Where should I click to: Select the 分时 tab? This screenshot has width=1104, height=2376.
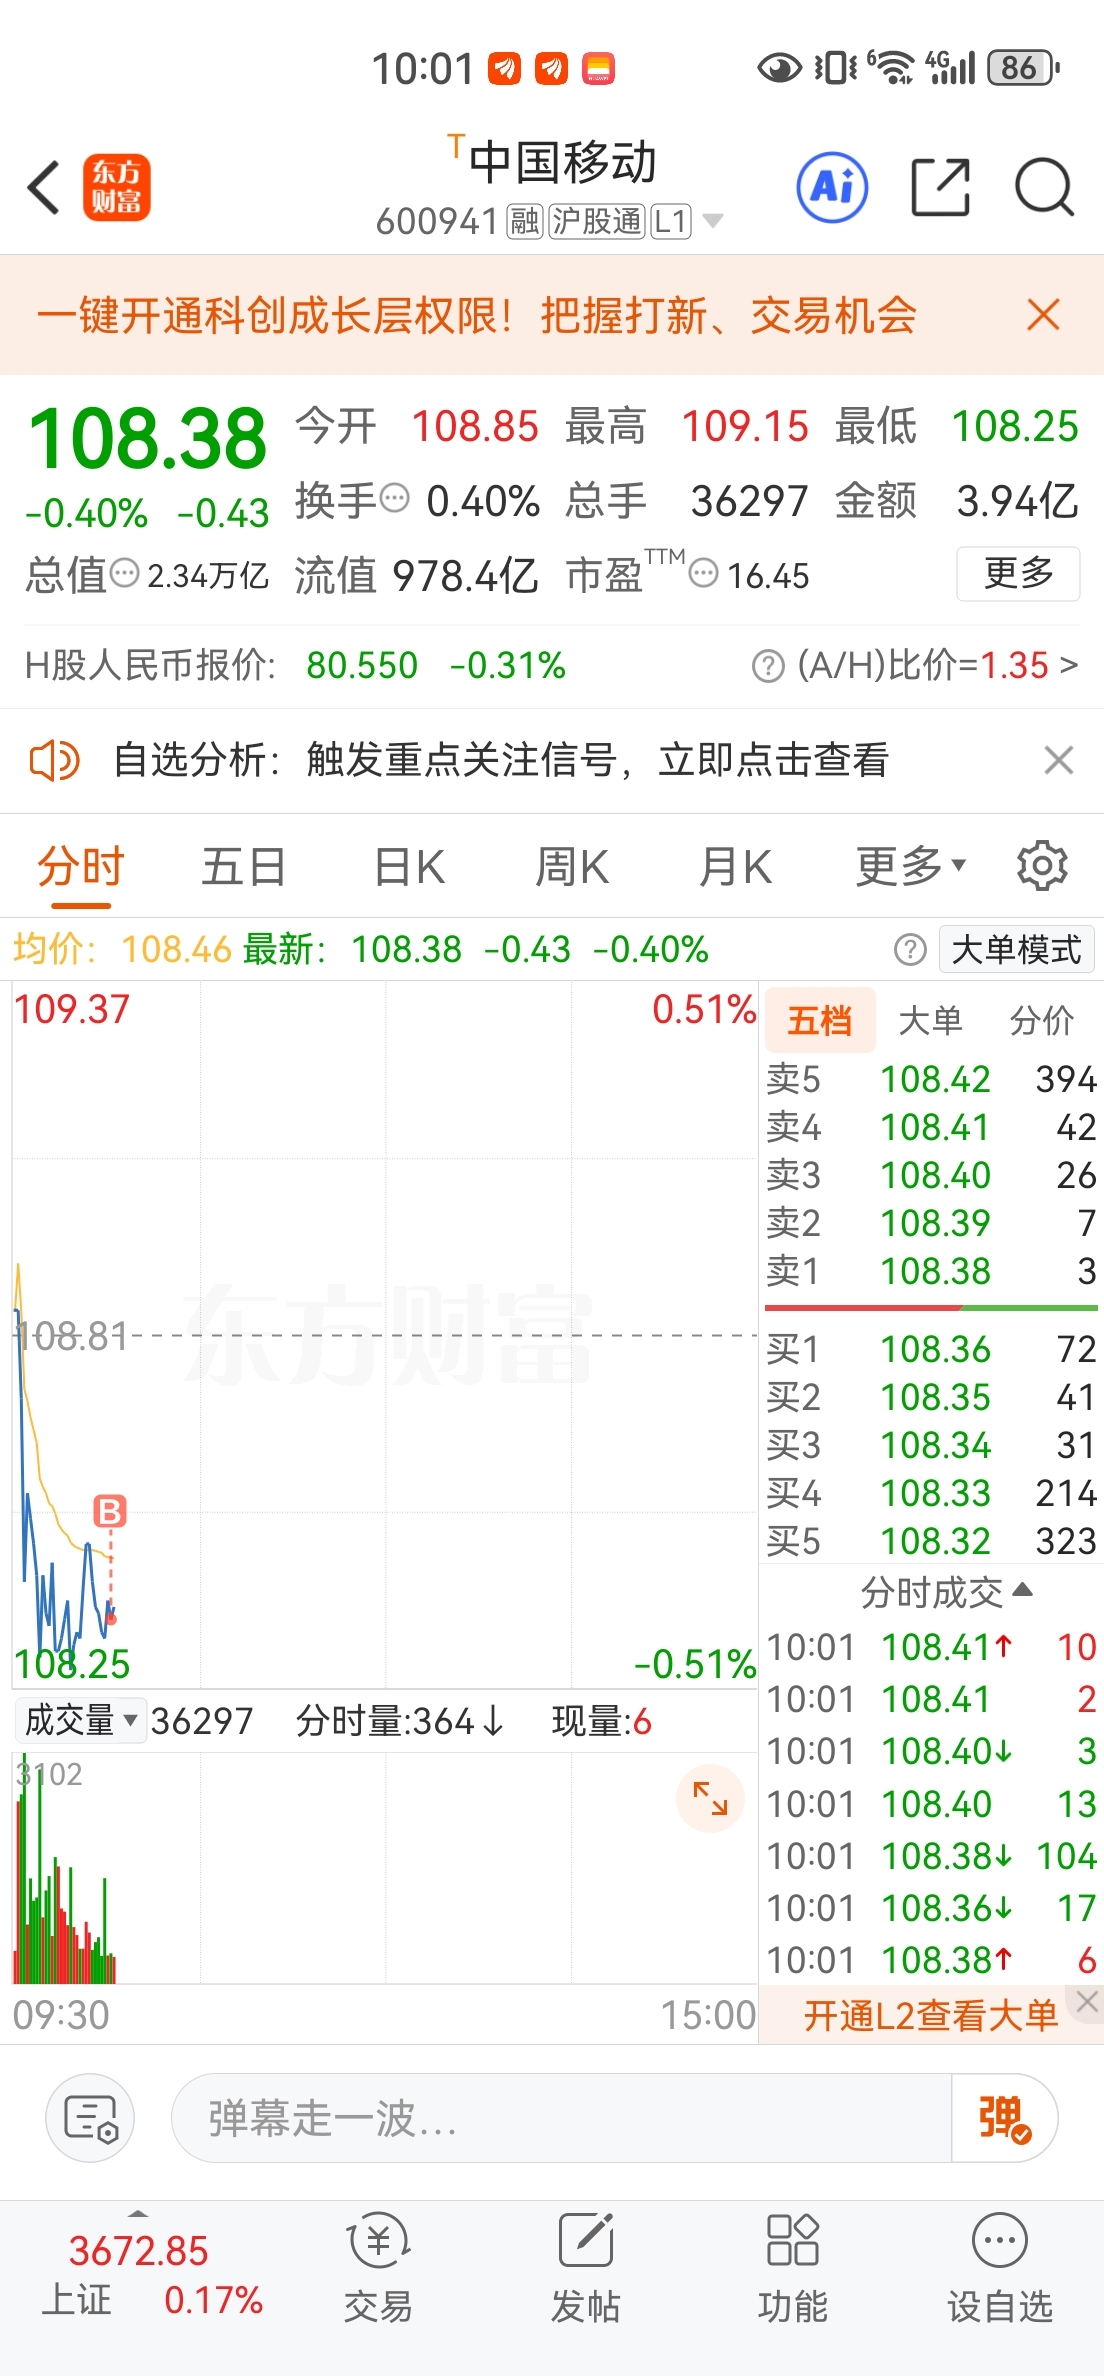pyautogui.click(x=80, y=866)
